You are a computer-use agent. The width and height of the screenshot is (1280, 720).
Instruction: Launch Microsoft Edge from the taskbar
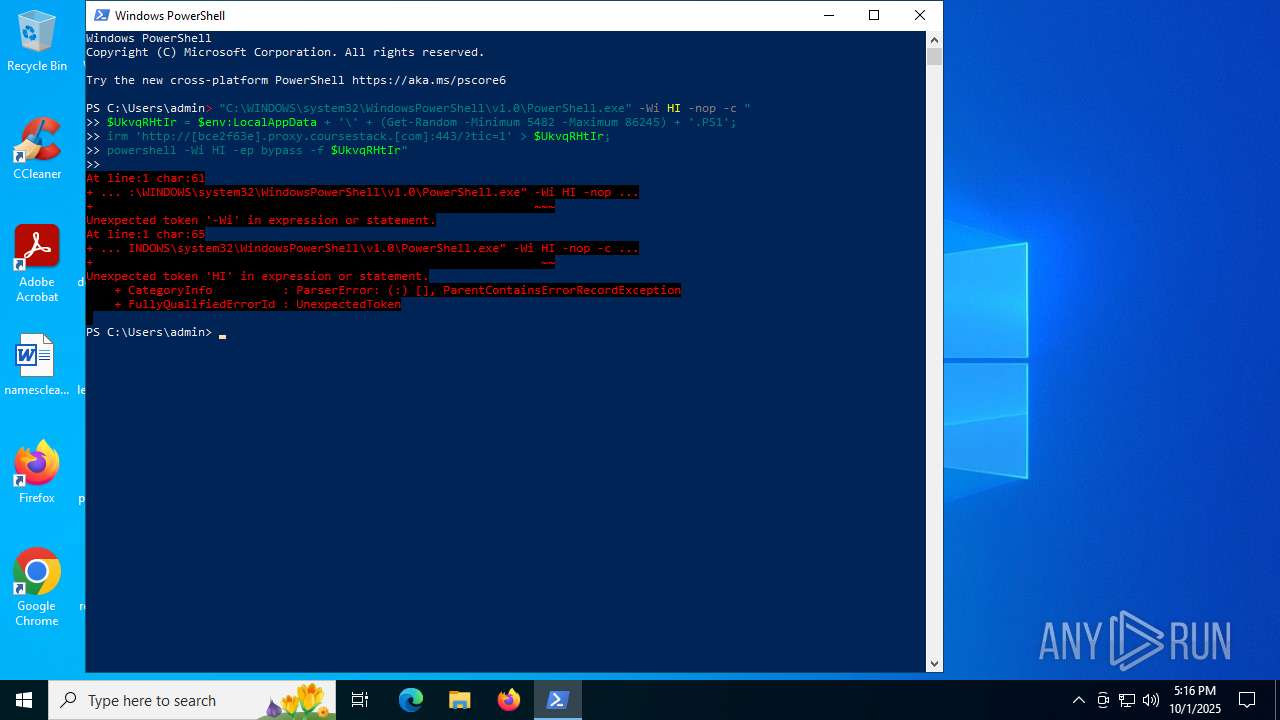click(411, 700)
